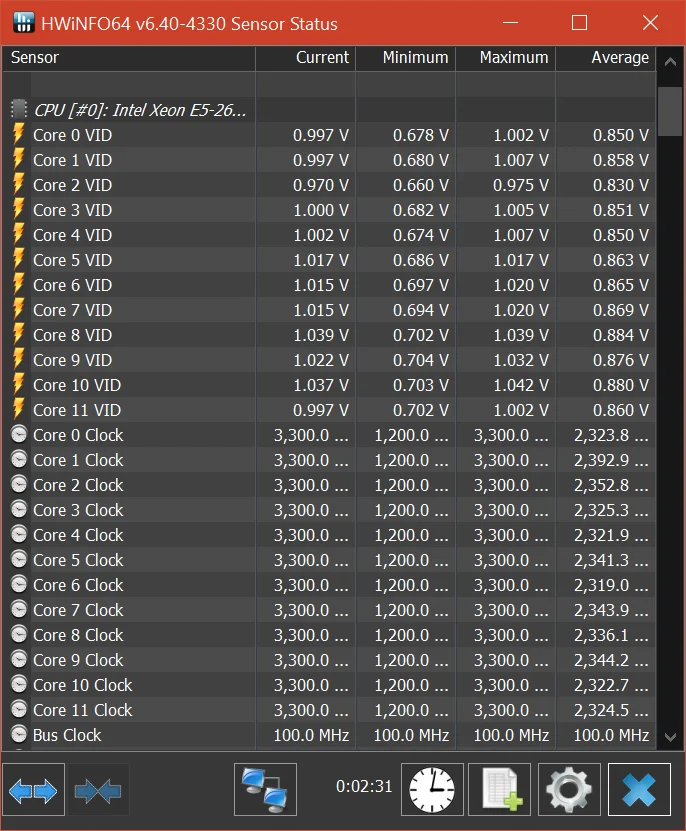Click the clock icon for Bus Clock
This screenshot has width=686, height=831.
pyautogui.click(x=19, y=735)
